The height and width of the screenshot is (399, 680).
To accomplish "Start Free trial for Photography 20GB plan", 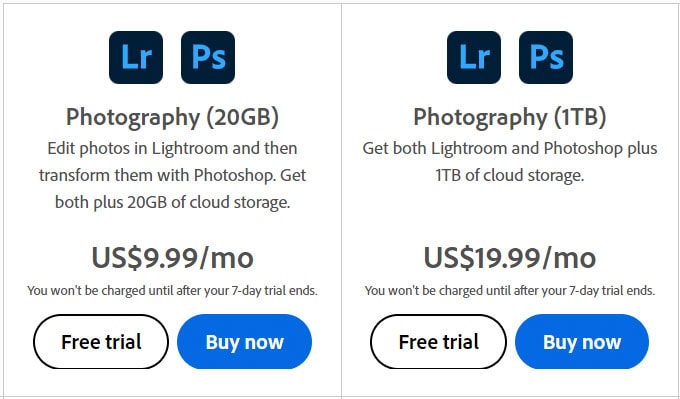I will 101,342.
